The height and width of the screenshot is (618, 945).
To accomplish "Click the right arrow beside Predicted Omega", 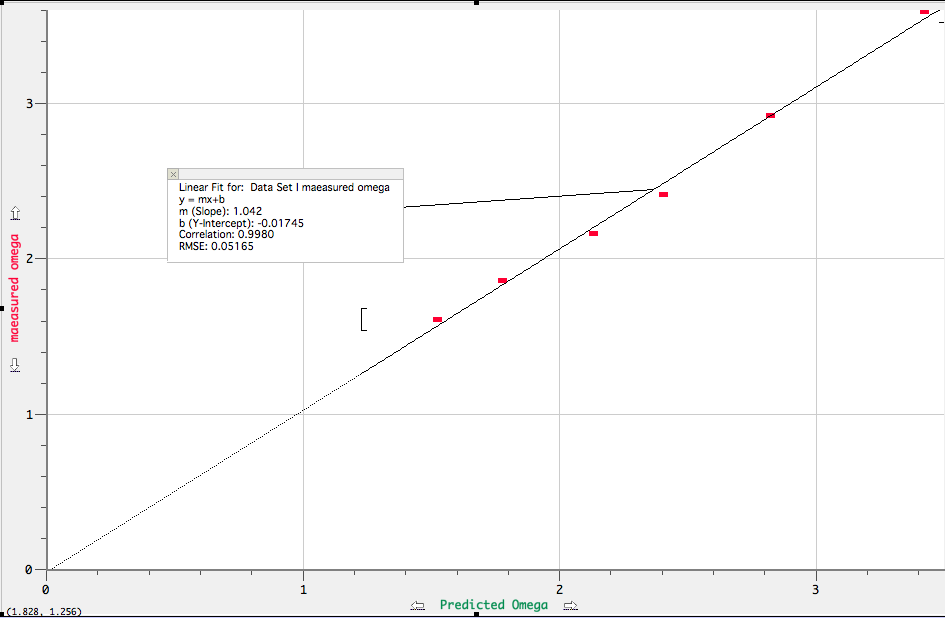I will tap(570, 605).
